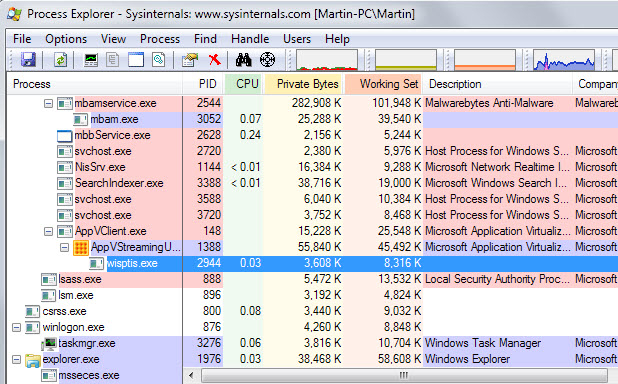Click the Windows Task Manager description
The height and width of the screenshot is (384, 618).
click(483, 343)
